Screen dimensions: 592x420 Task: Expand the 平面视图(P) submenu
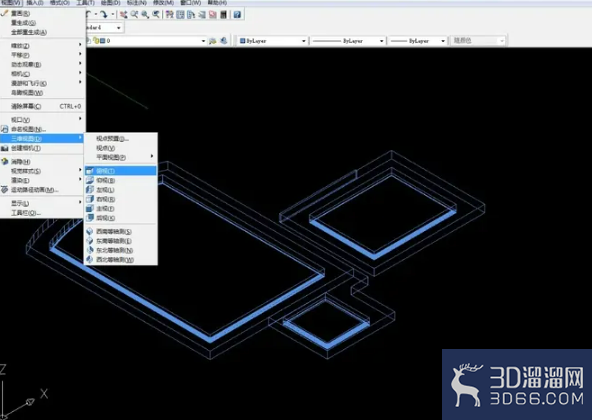click(121, 157)
